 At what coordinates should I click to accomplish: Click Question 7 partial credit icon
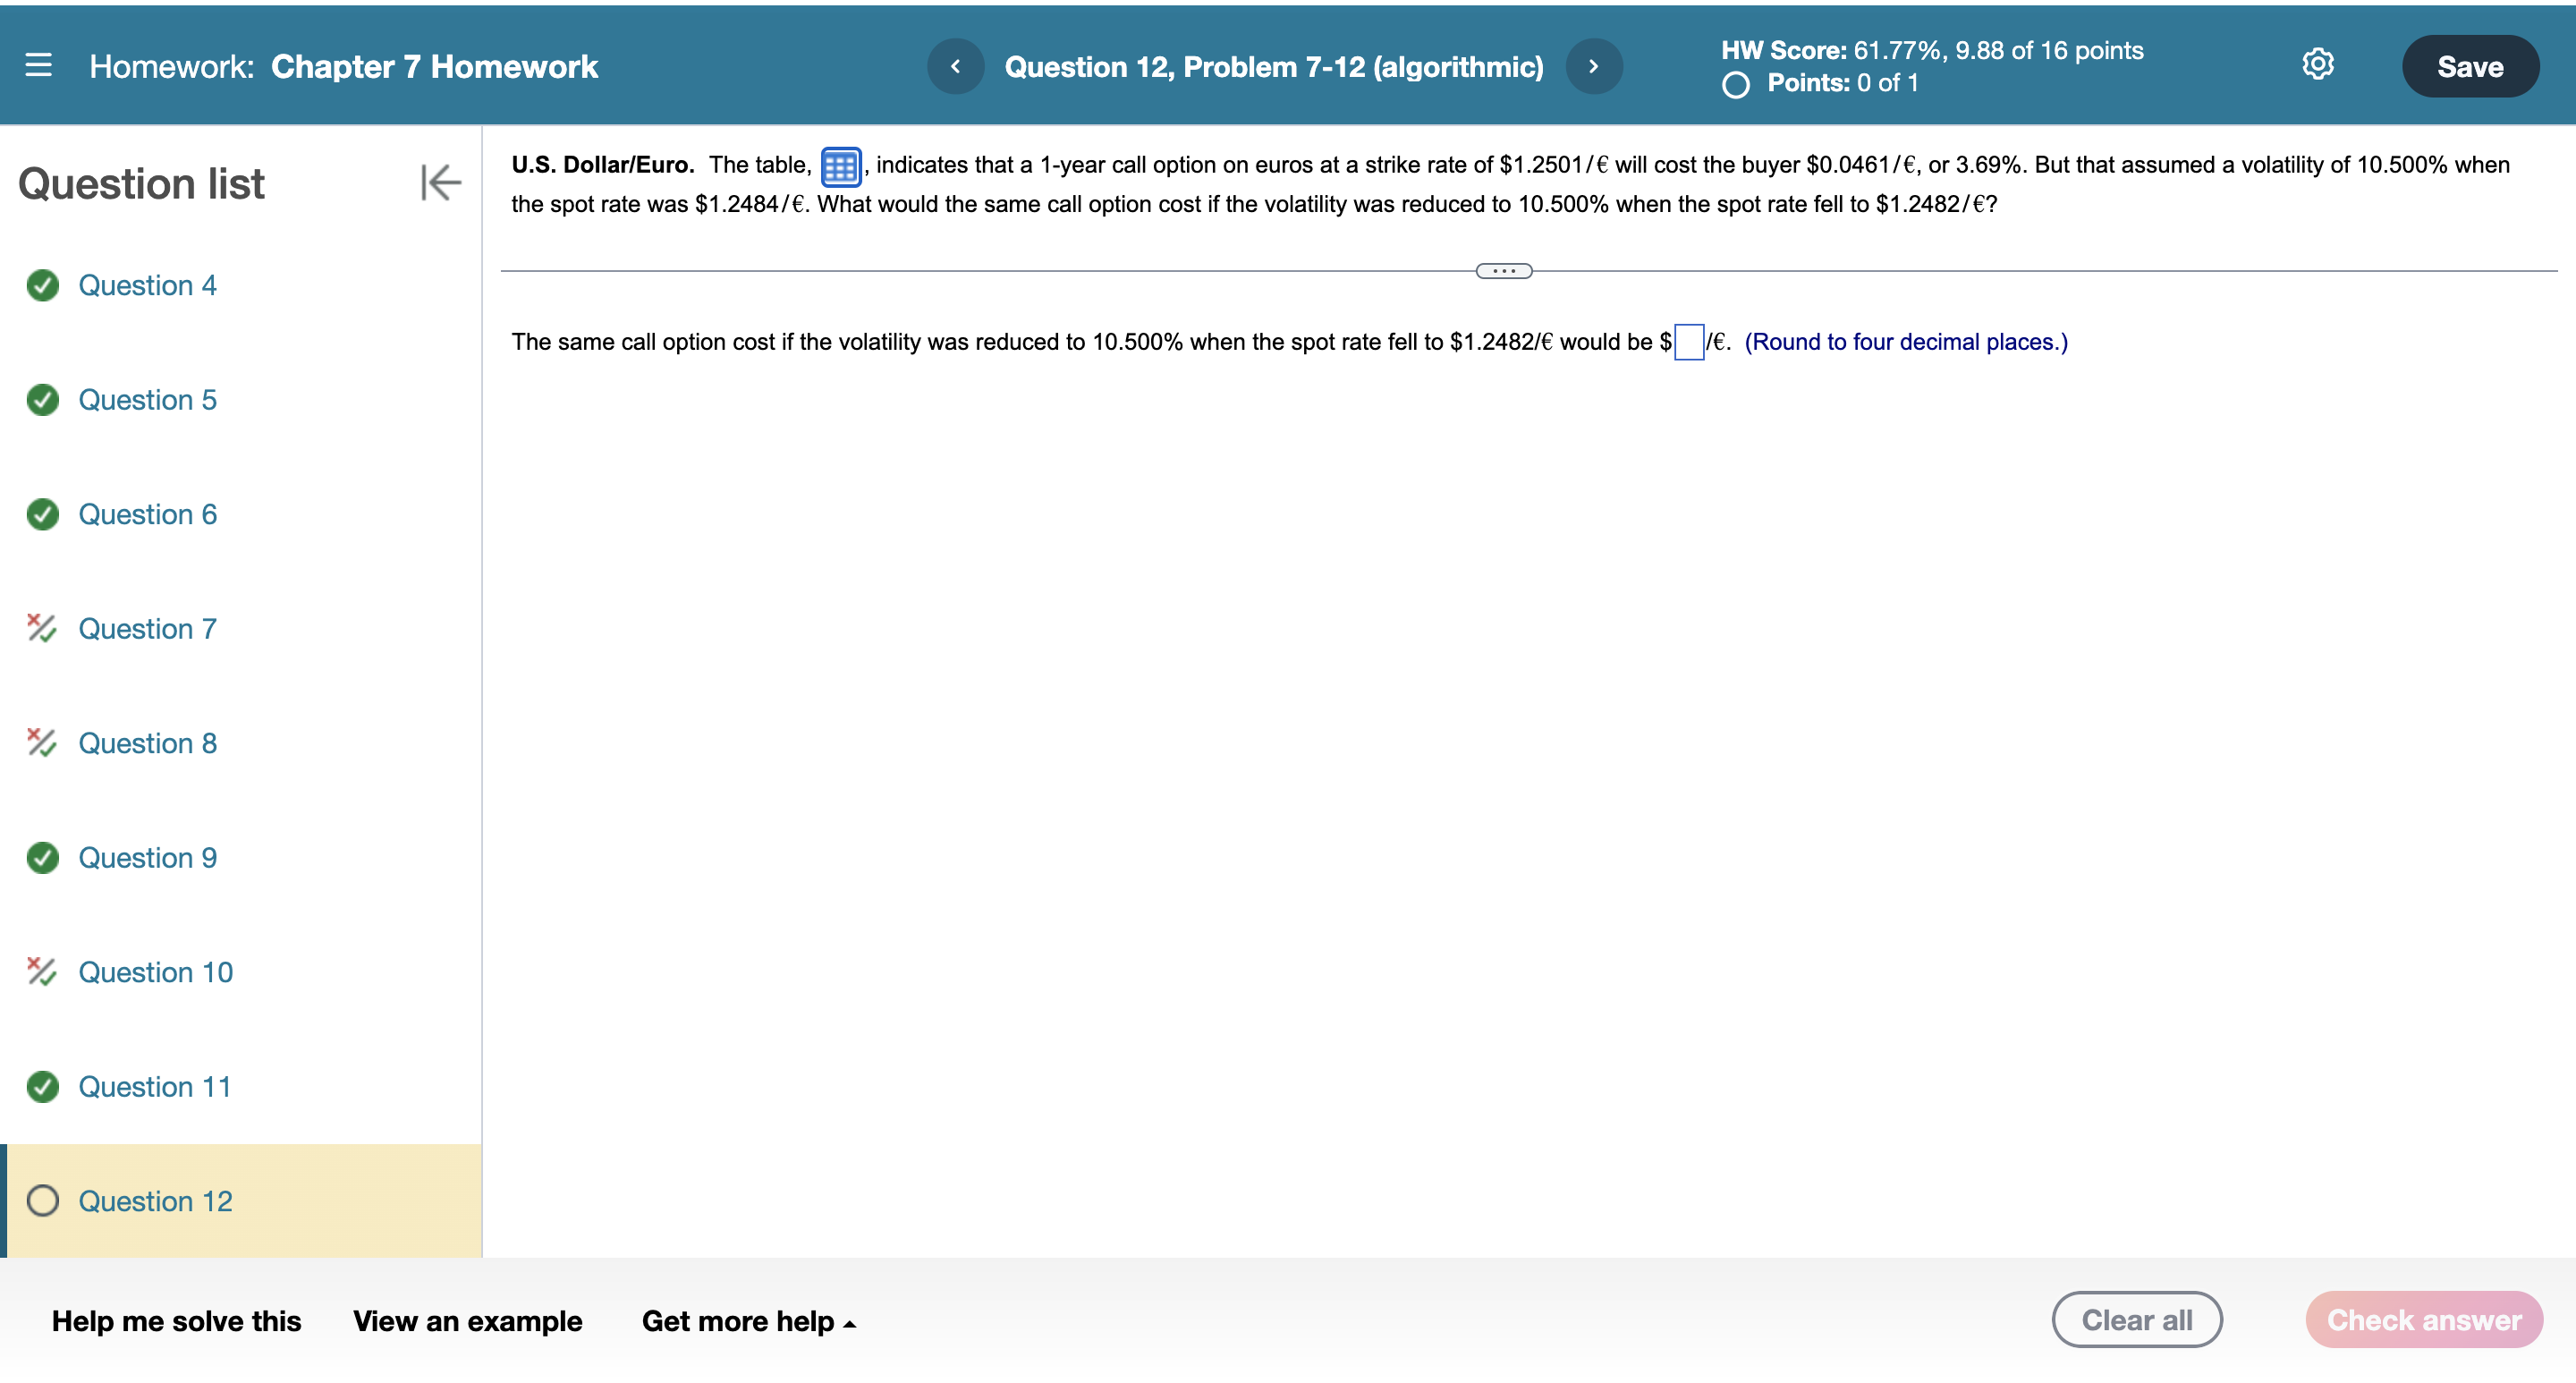41,628
